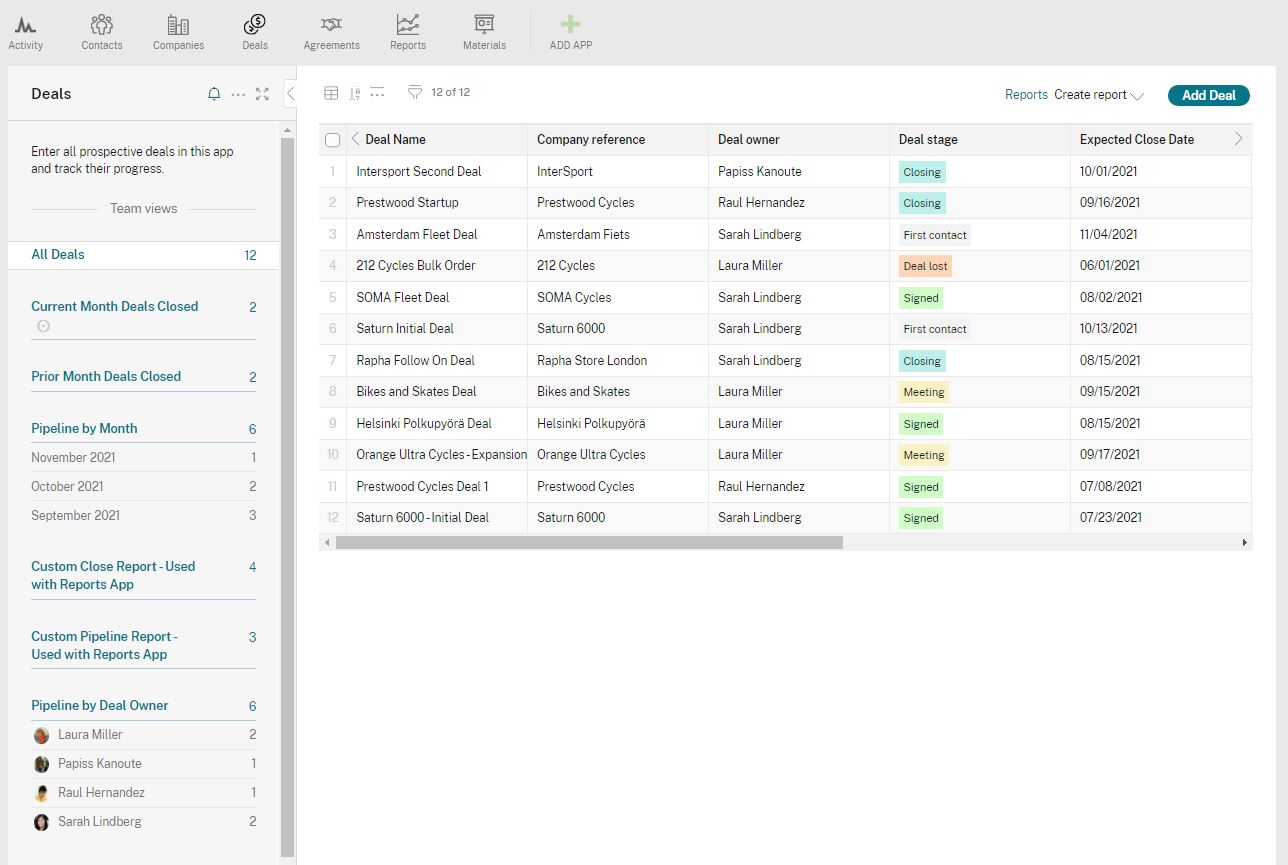This screenshot has width=1288, height=865.
Task: Click the fullscreen expand icon in Deals panel
Action: point(262,94)
